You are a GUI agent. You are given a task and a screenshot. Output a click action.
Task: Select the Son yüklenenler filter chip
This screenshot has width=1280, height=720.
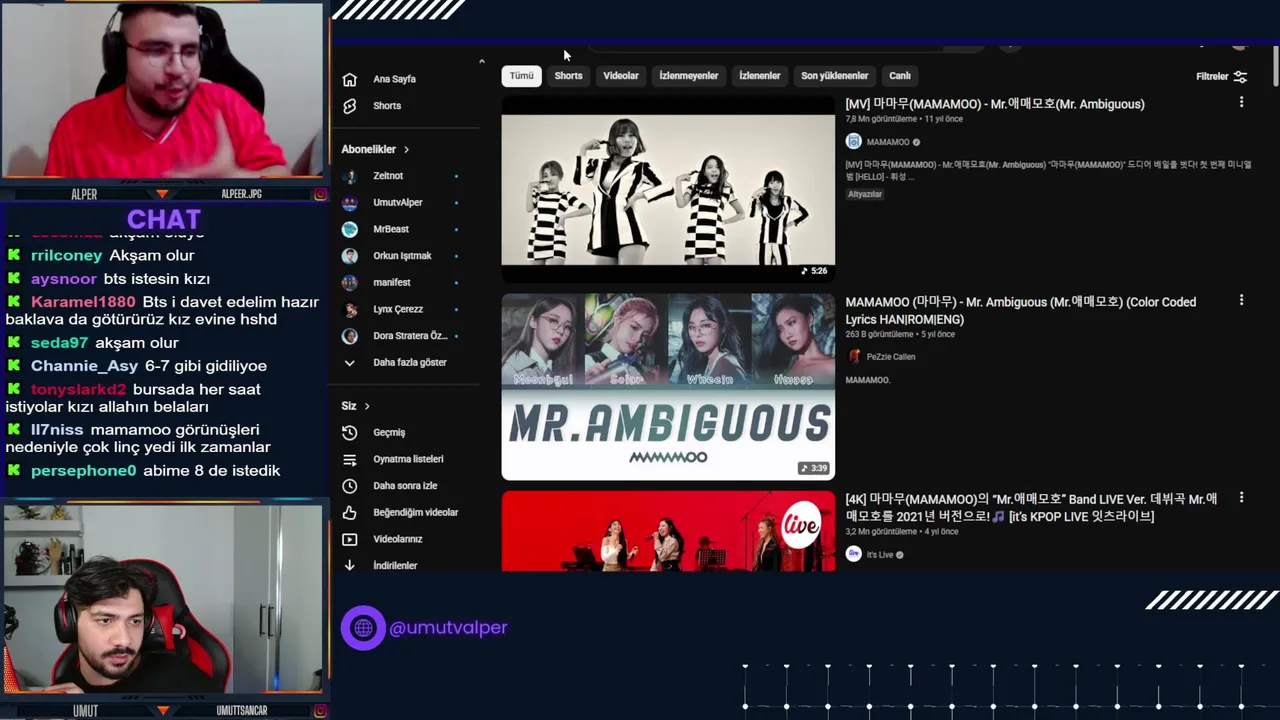(x=835, y=76)
